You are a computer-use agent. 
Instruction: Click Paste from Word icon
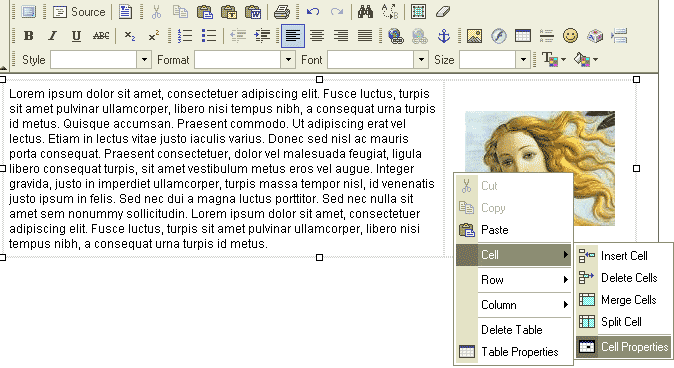pyautogui.click(x=253, y=12)
